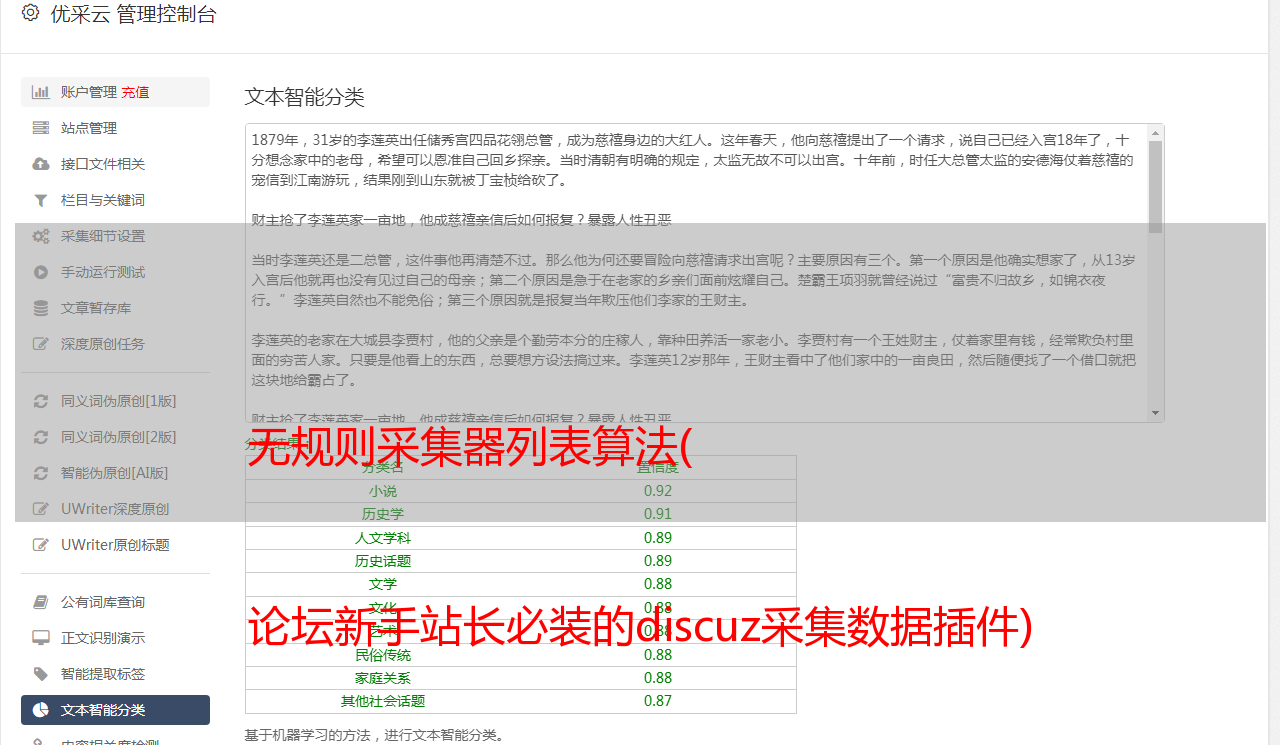Click the book icon for 公有词库查询
The height and width of the screenshot is (745, 1280).
point(41,602)
